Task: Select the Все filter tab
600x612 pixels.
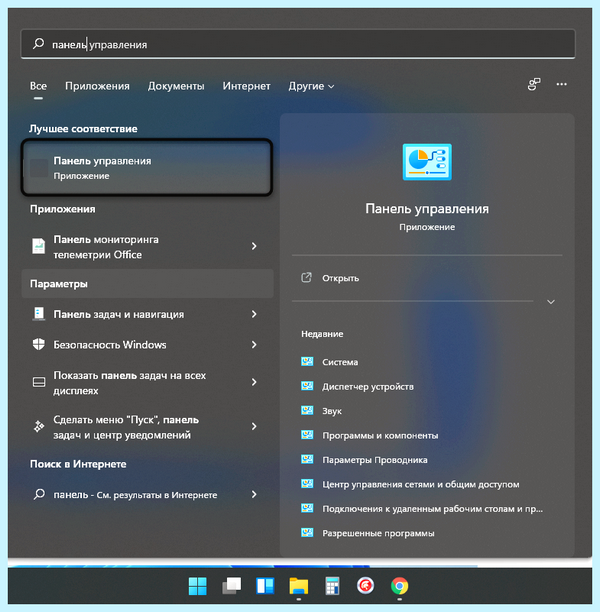Action: tap(38, 86)
